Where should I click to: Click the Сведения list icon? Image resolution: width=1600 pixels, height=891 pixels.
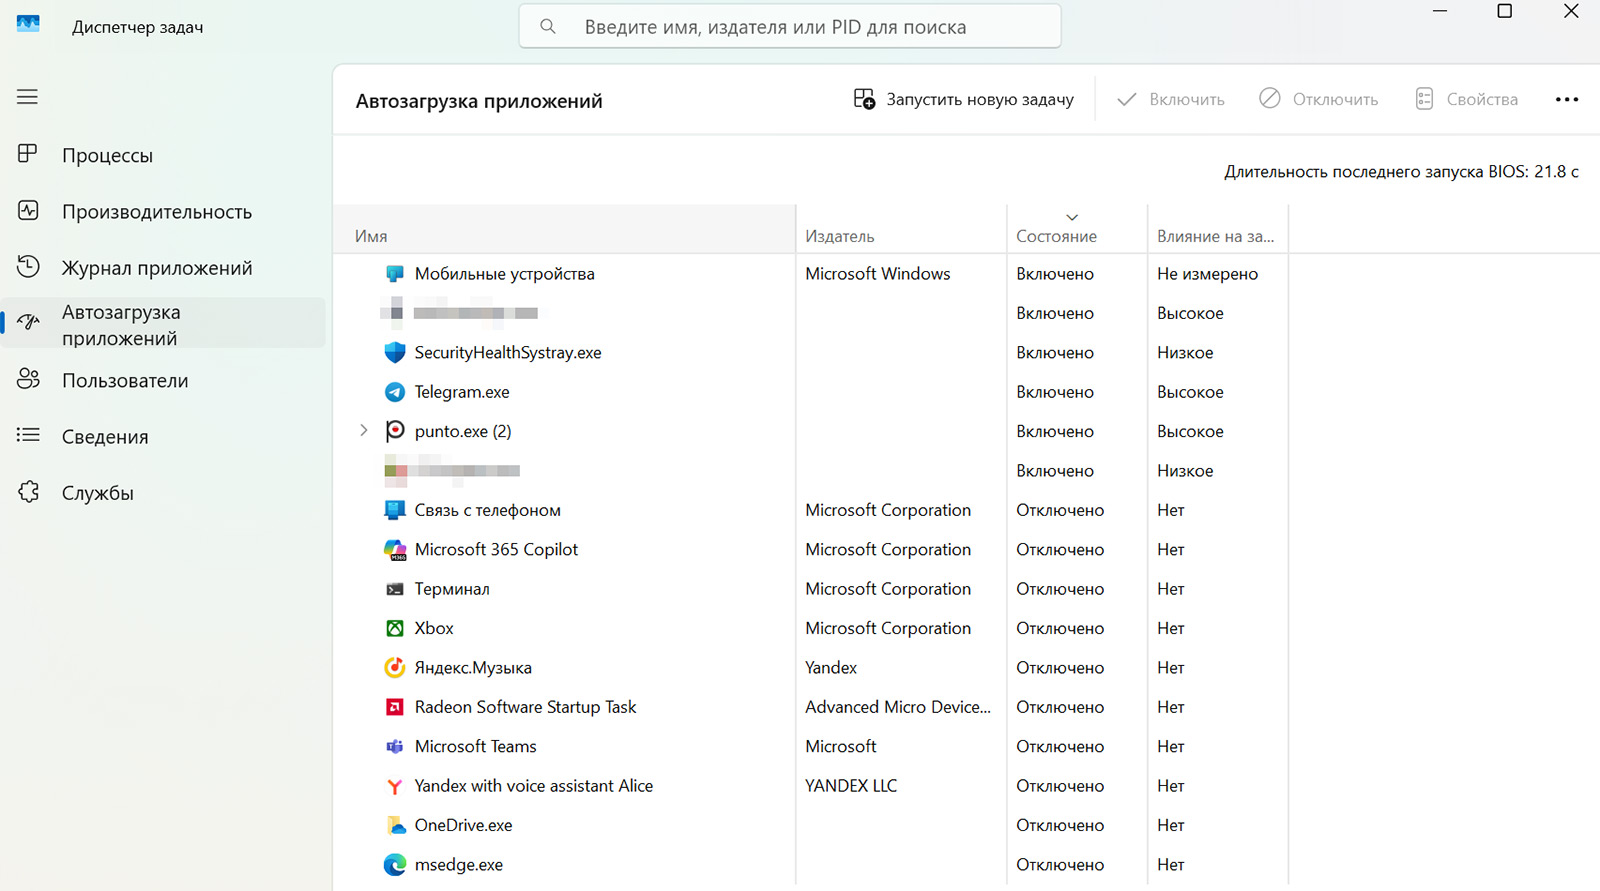pos(28,435)
